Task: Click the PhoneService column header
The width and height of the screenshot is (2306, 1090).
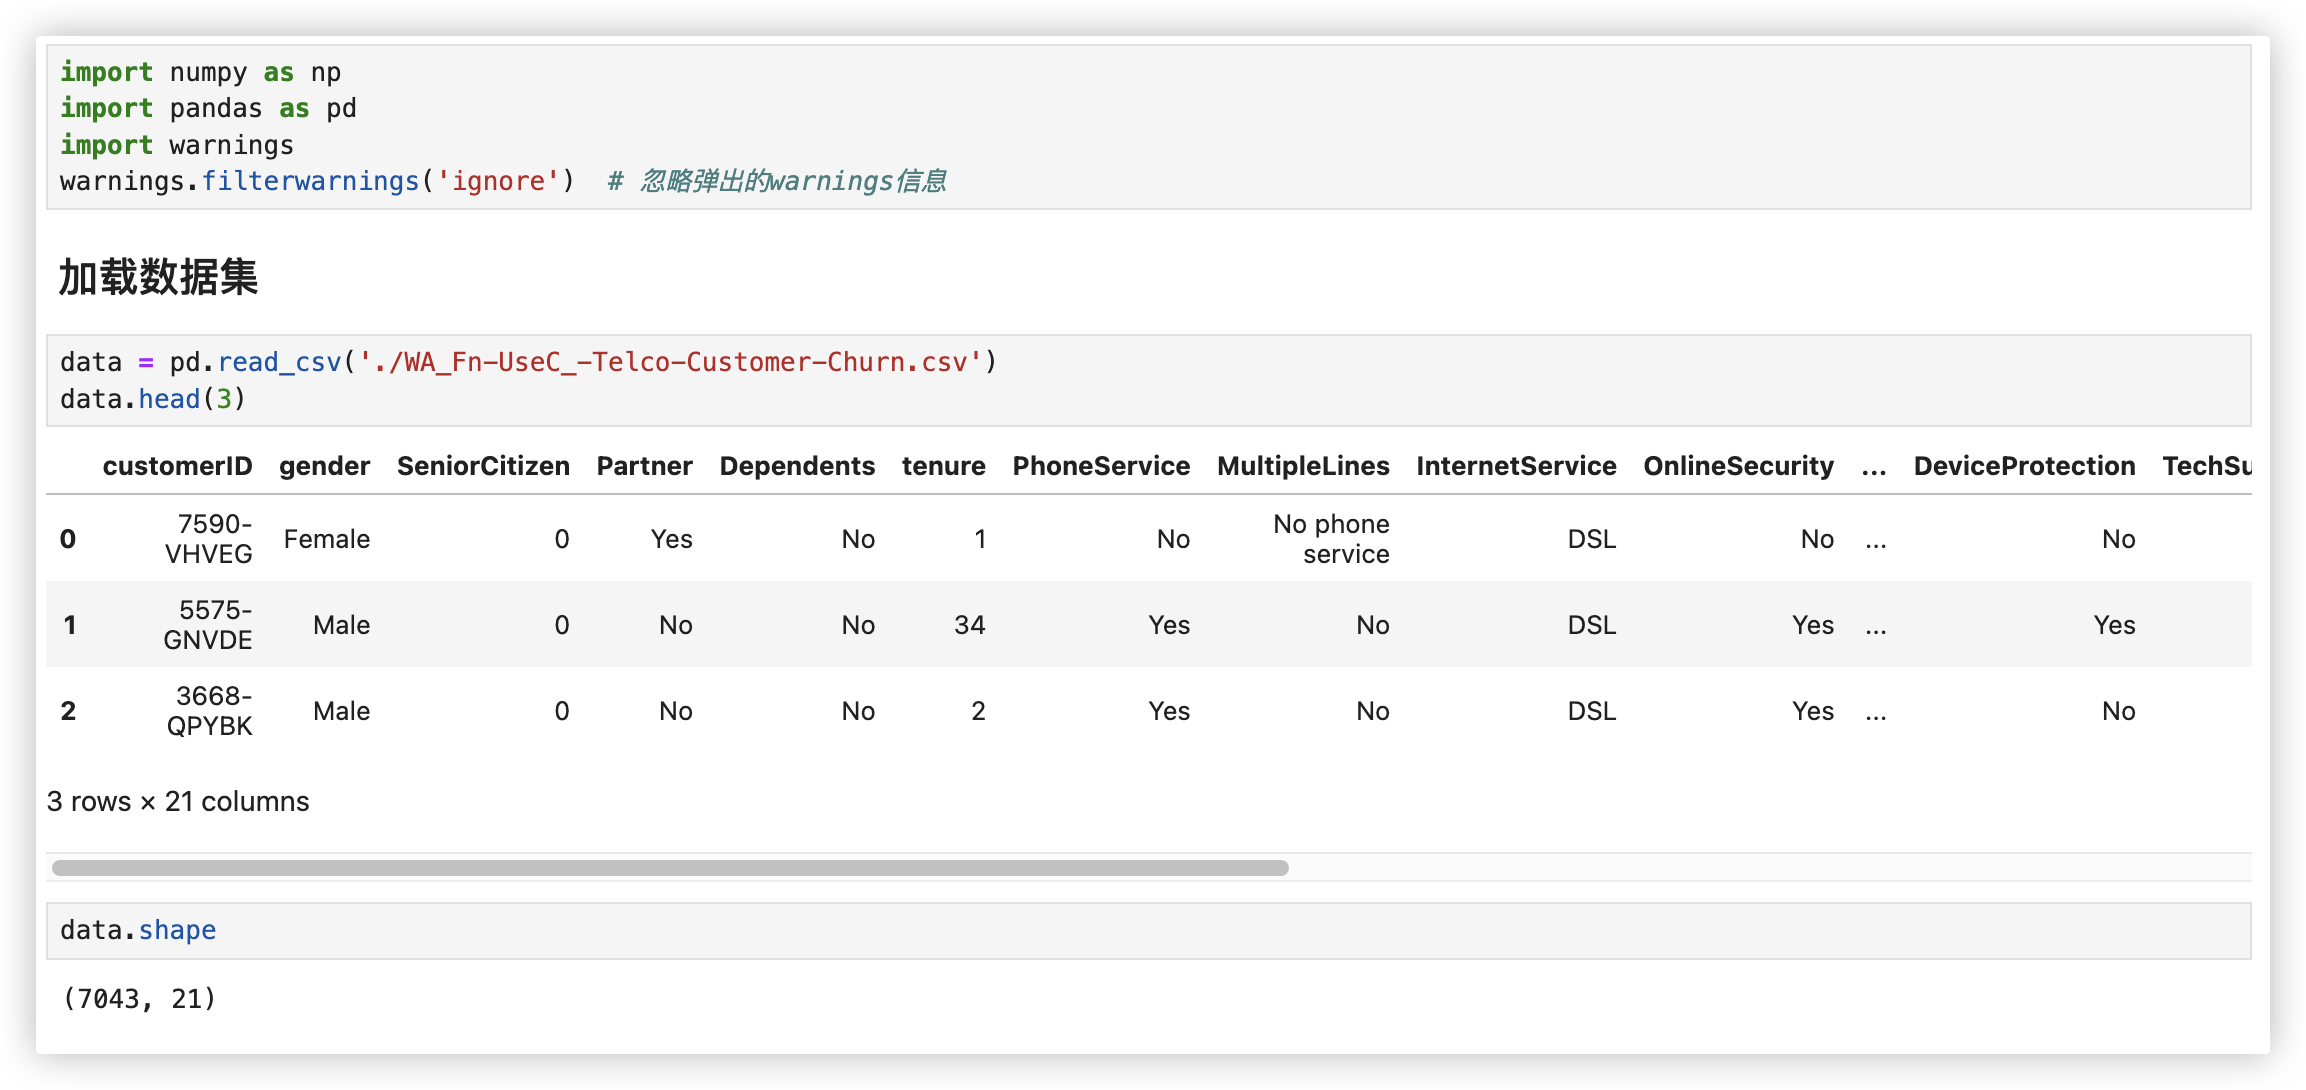Action: pyautogui.click(x=1101, y=466)
